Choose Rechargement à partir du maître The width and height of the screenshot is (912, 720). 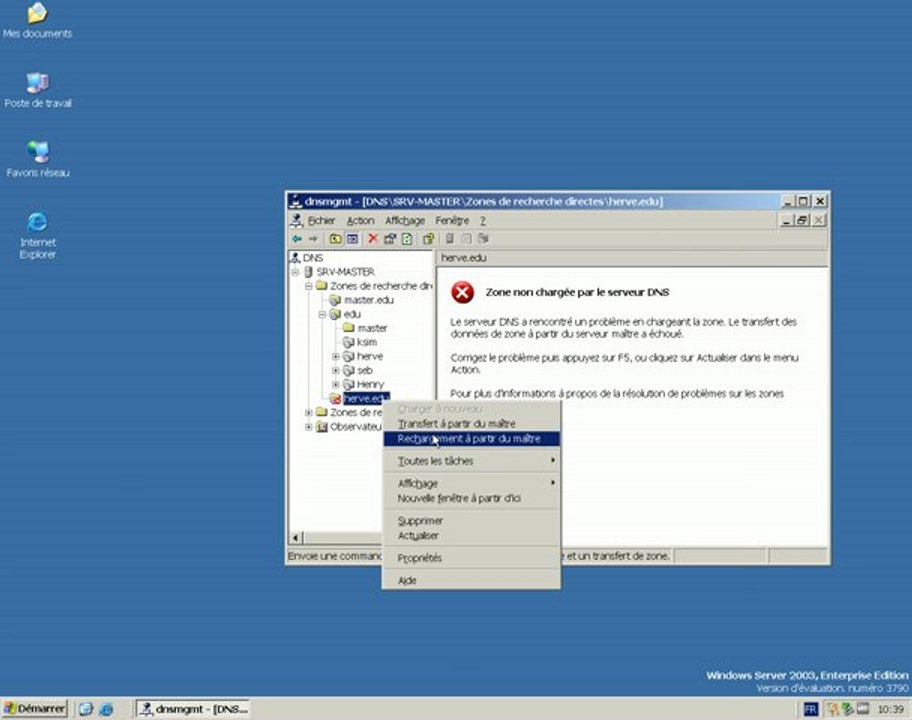click(x=471, y=439)
